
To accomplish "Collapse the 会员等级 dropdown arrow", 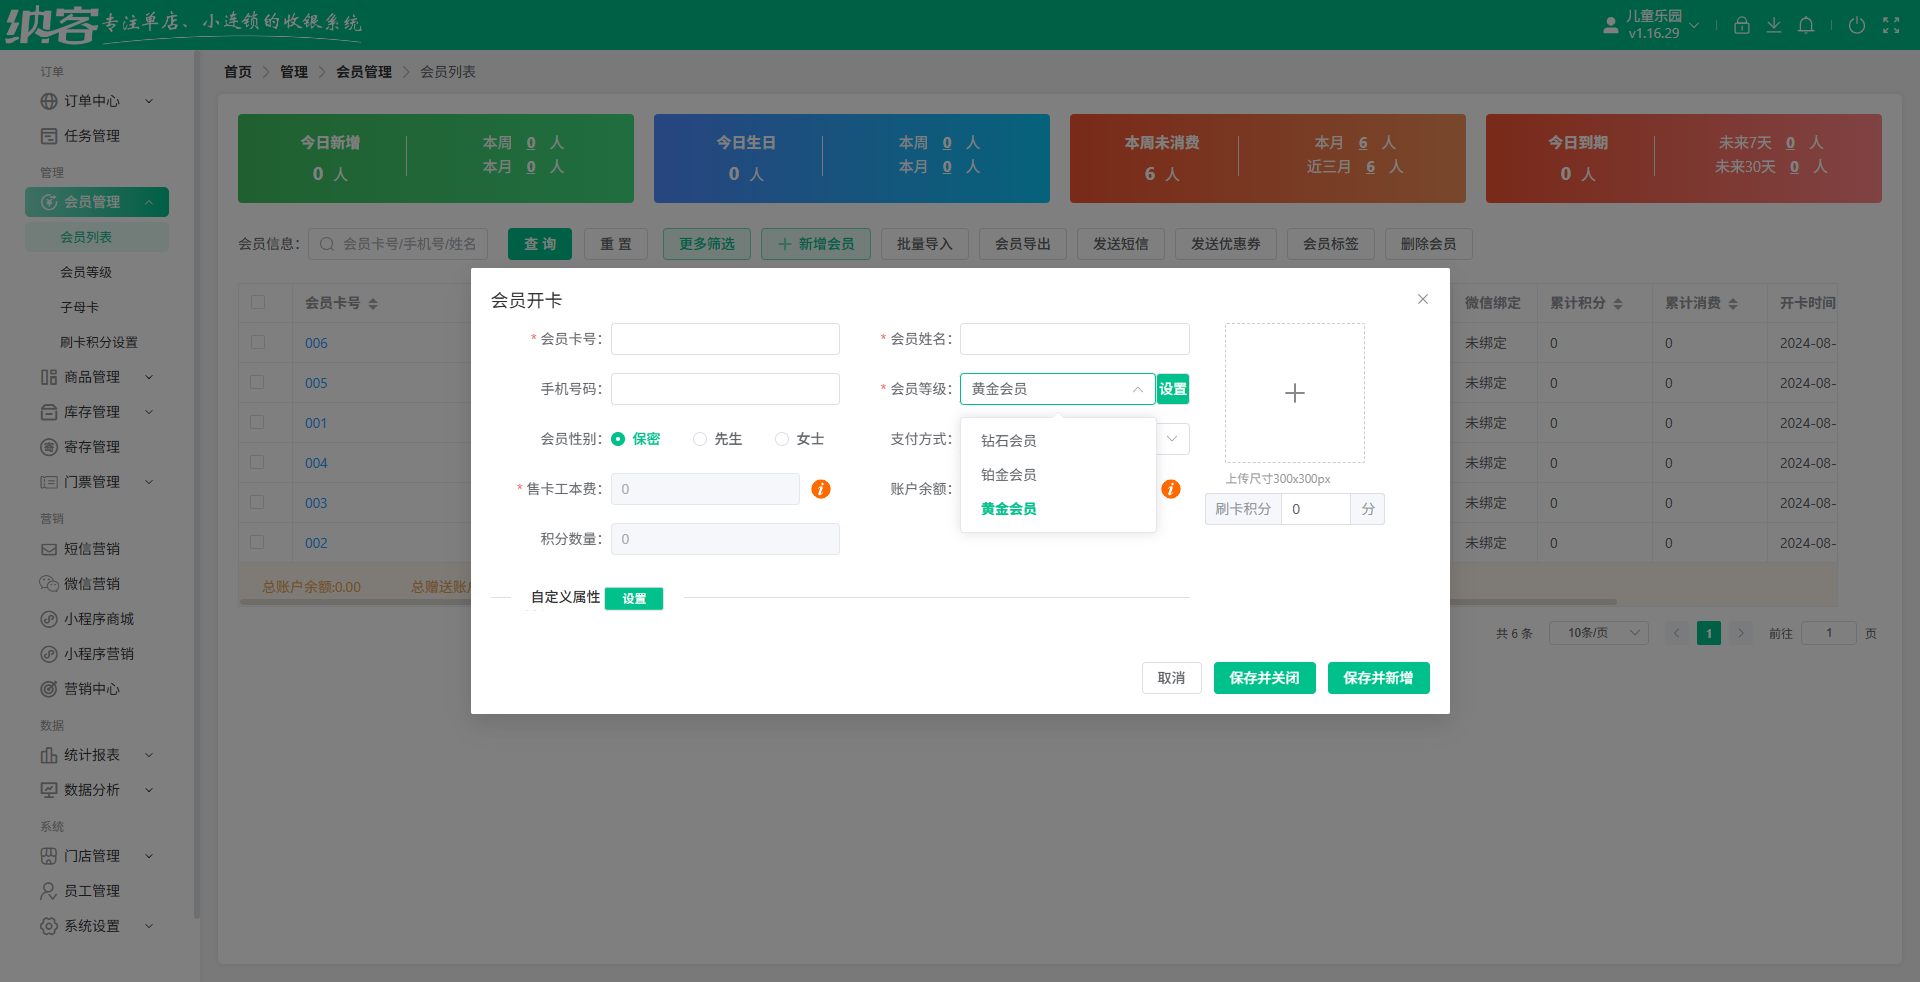I will pos(1136,389).
